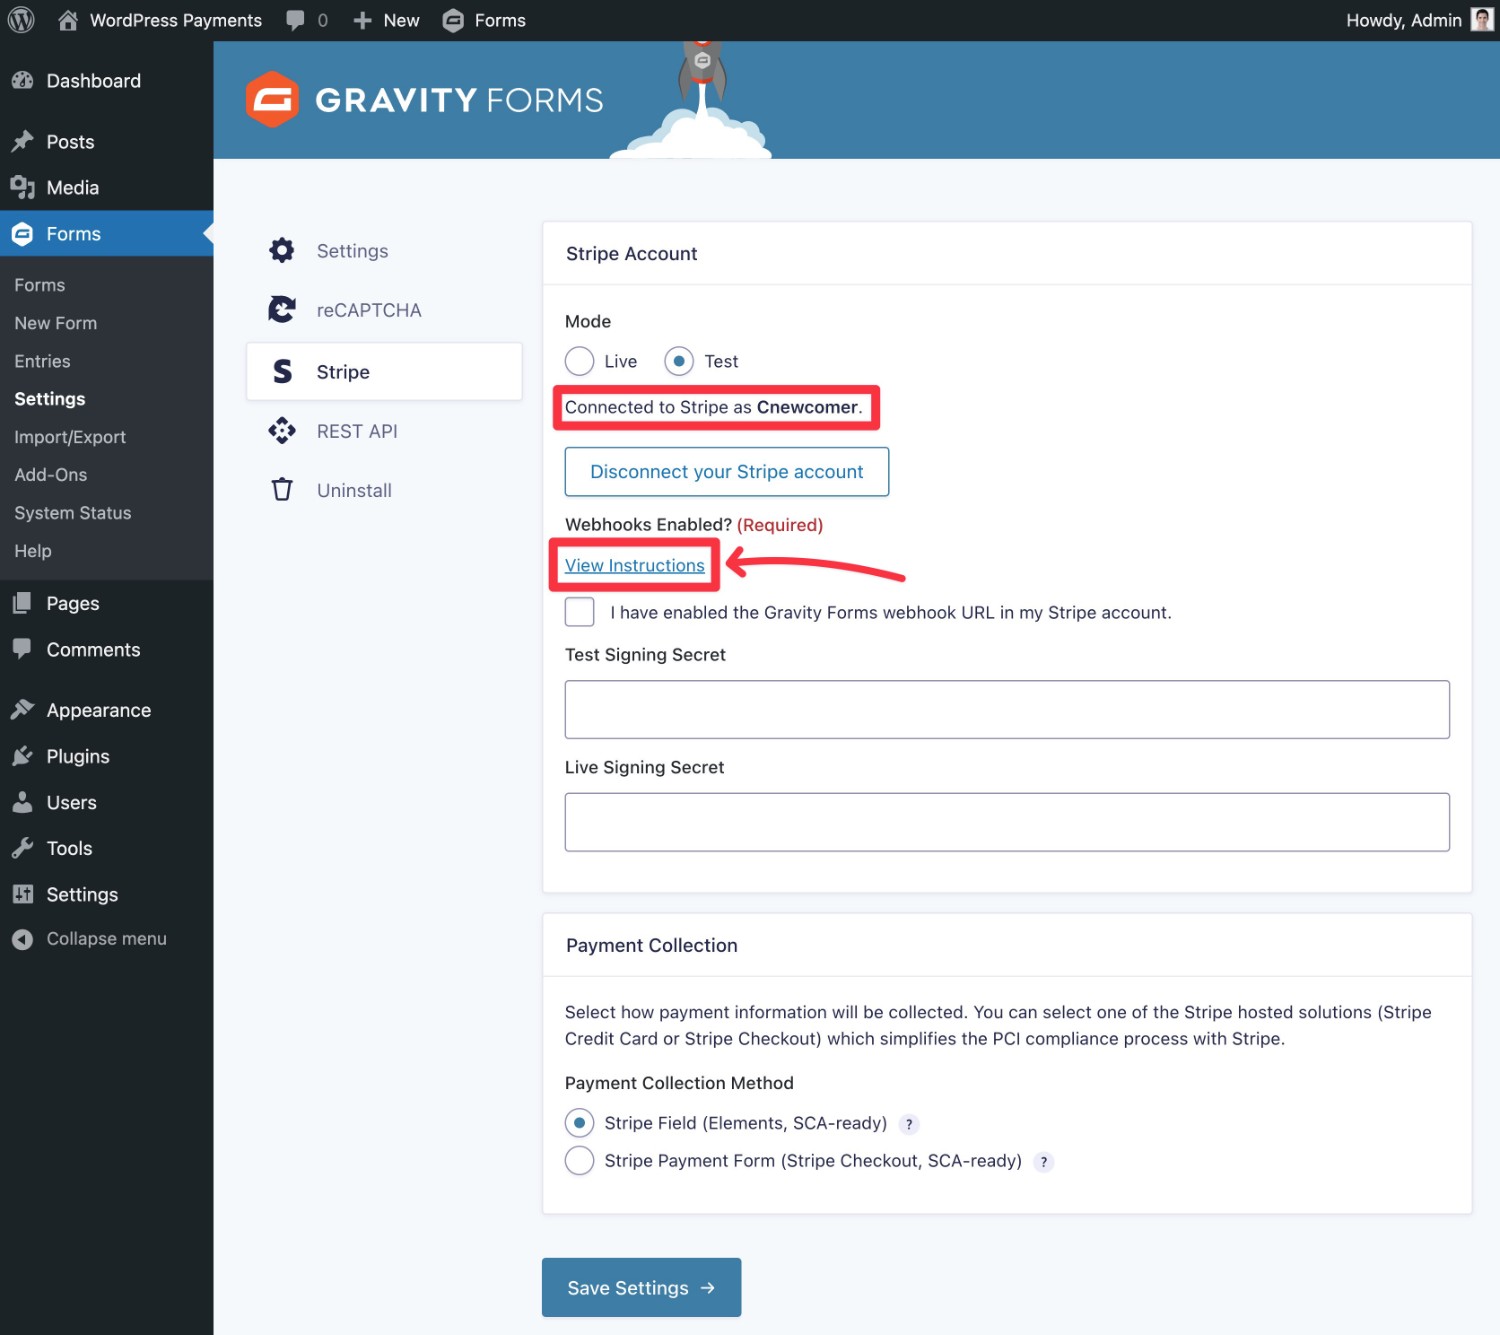This screenshot has width=1500, height=1335.
Task: Check the Gravity Forms webhook confirmation box
Action: [x=579, y=611]
